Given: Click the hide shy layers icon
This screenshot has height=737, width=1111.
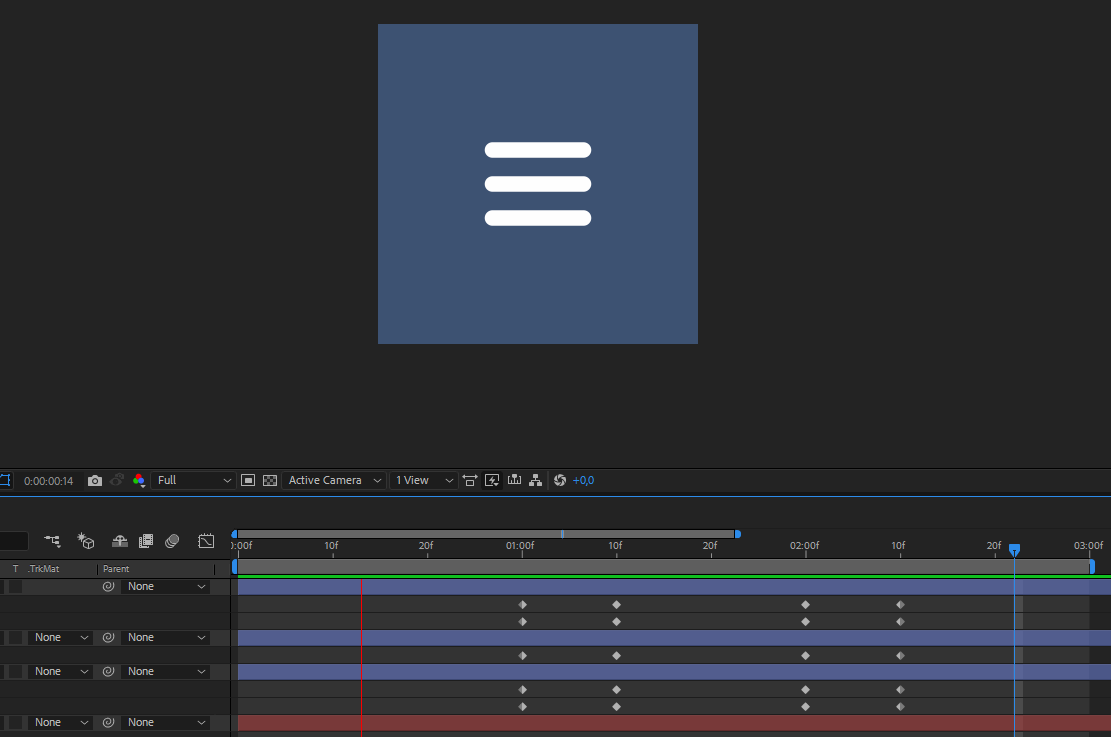Looking at the screenshot, I should 120,541.
